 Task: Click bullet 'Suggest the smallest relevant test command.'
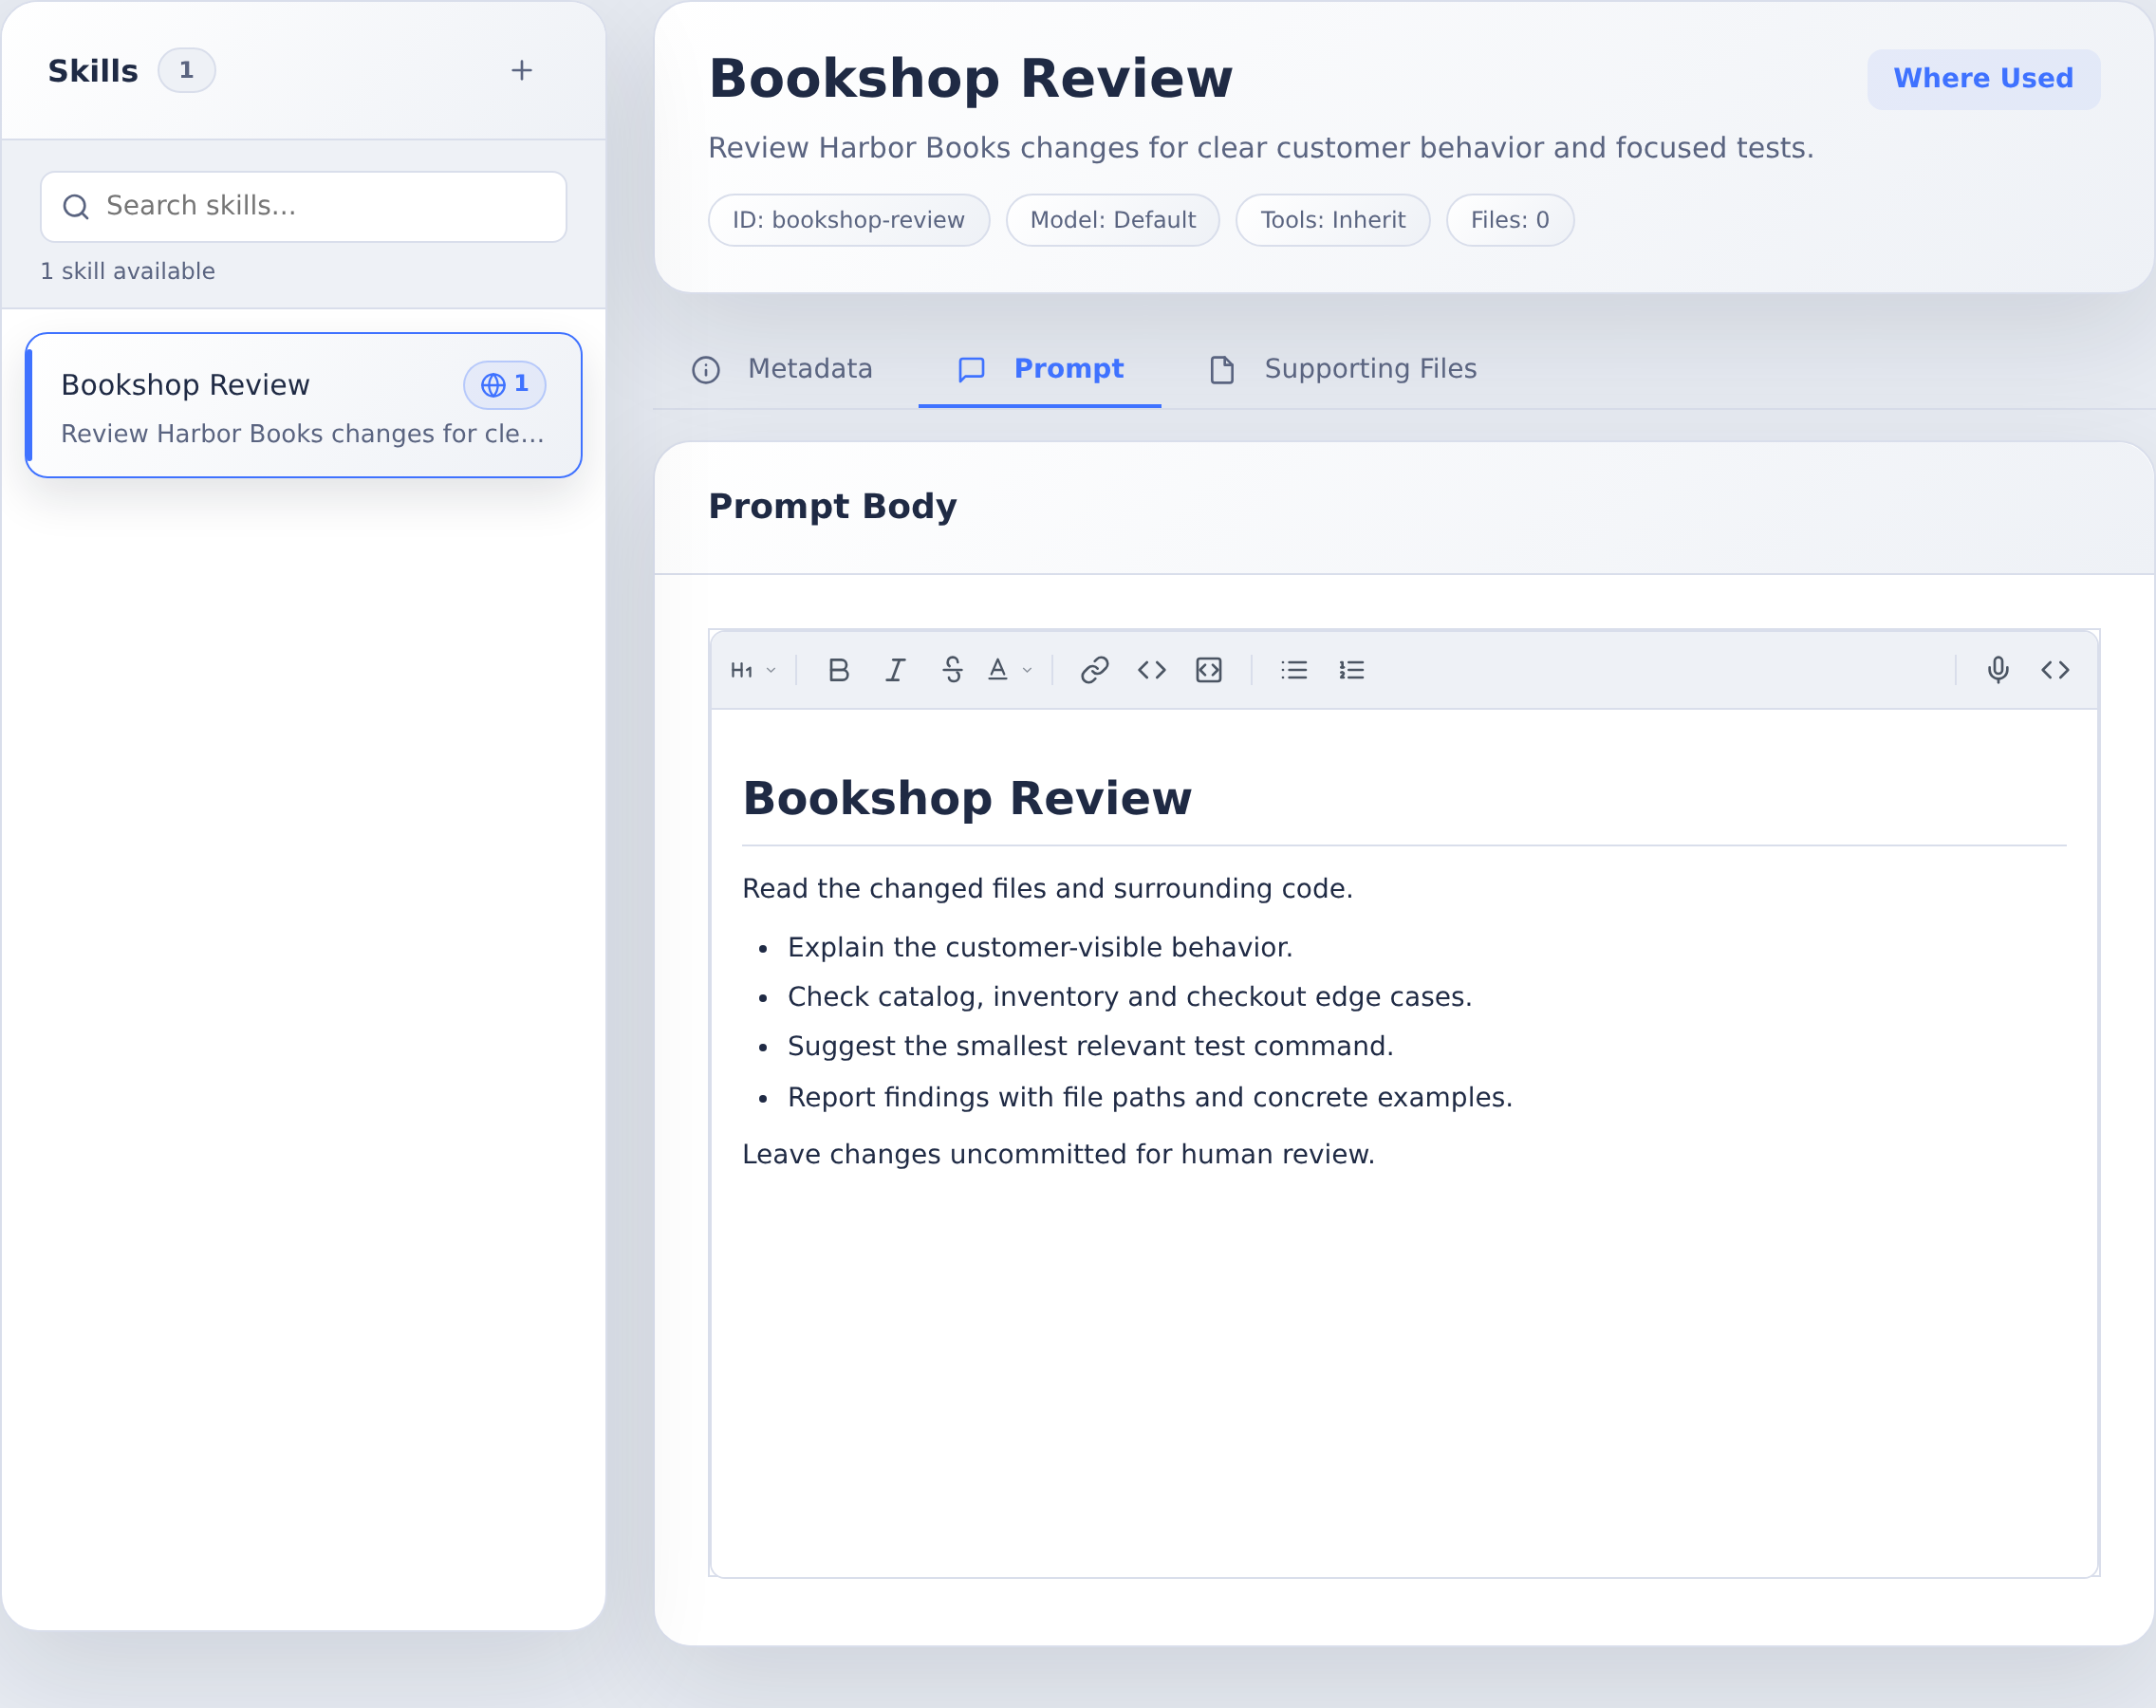(1090, 1046)
